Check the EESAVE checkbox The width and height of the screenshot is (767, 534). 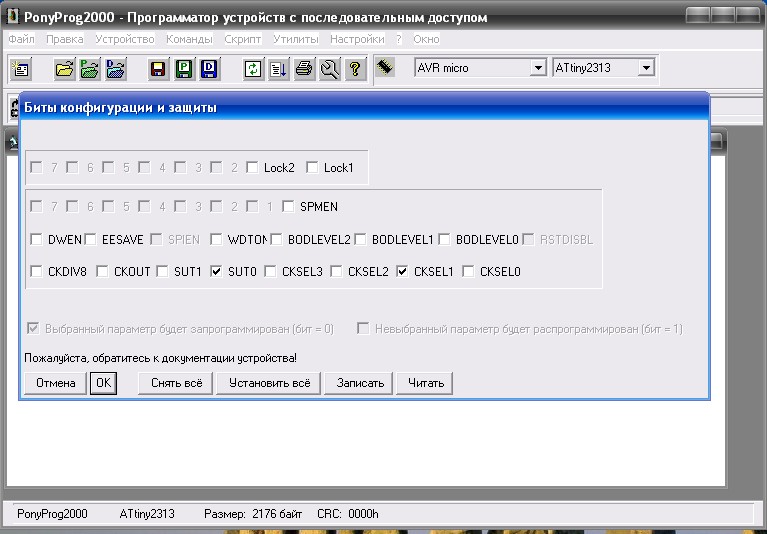click(90, 240)
